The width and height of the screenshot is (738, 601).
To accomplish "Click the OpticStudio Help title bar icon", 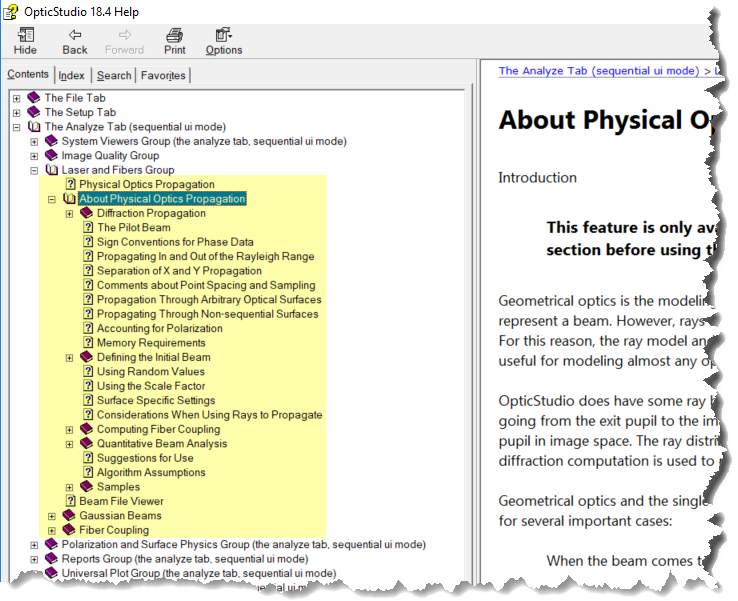I will [10, 11].
